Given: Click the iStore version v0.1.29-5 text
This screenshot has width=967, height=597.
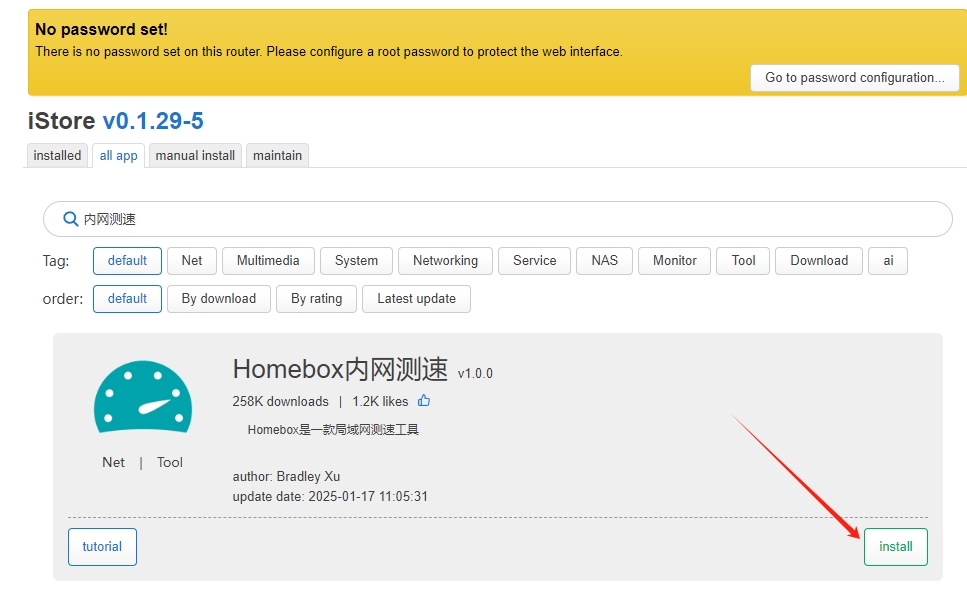Looking at the screenshot, I should [x=153, y=121].
